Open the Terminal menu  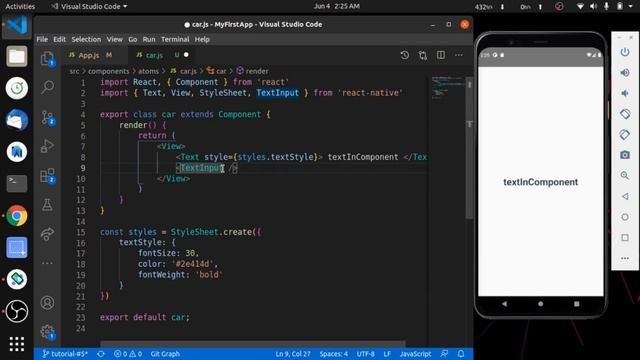click(x=175, y=39)
